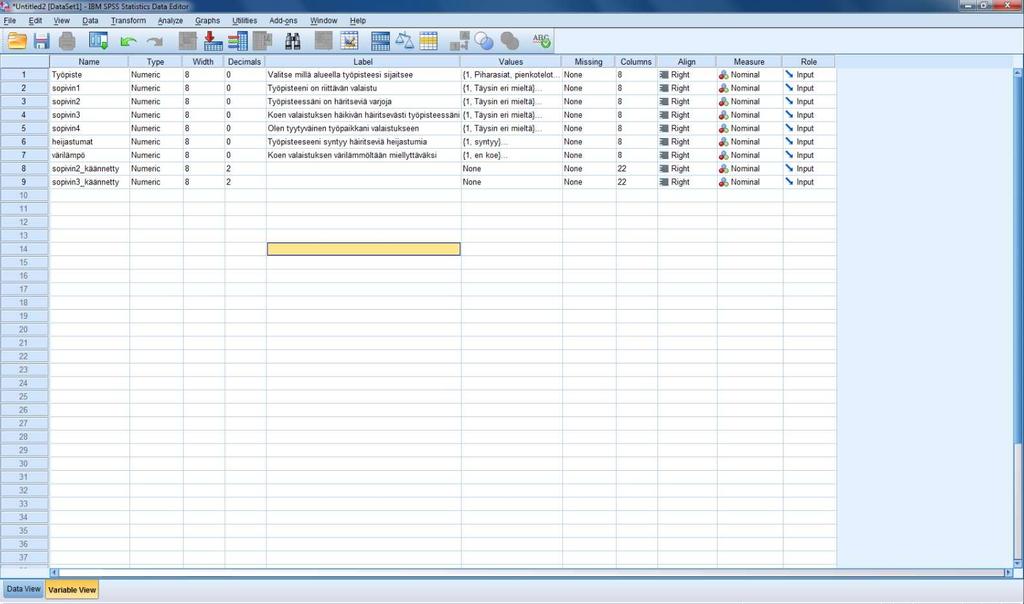The width and height of the screenshot is (1024, 604).
Task: Run Spell Check with the ABC icon
Action: (x=541, y=41)
